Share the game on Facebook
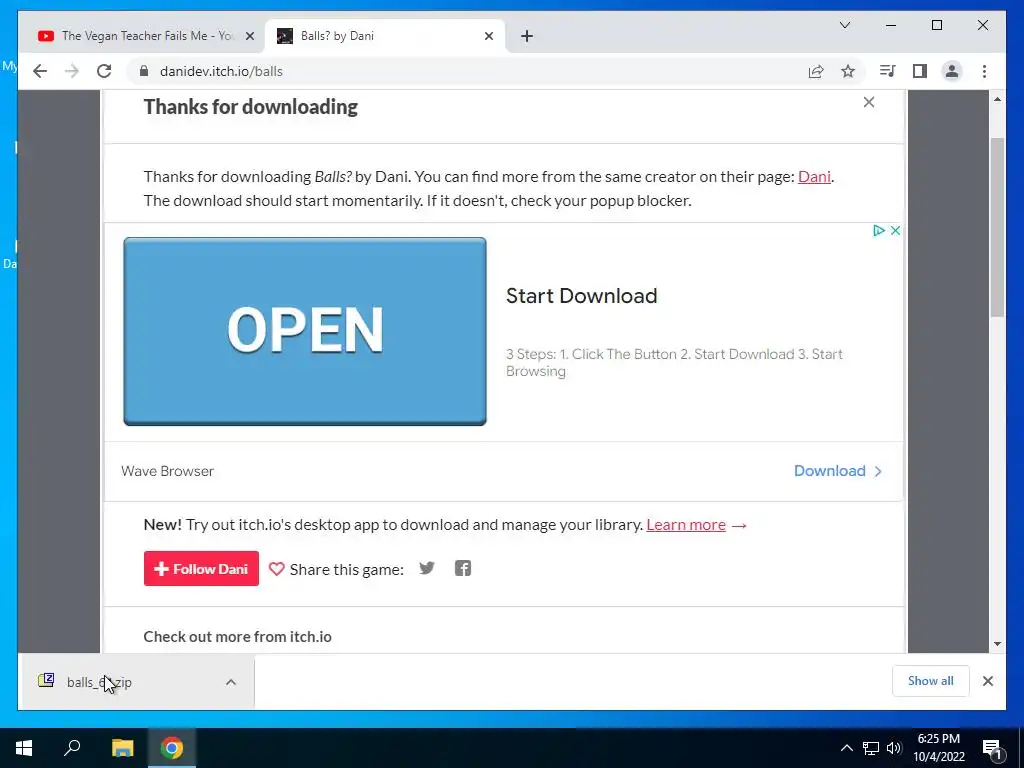 pyautogui.click(x=462, y=568)
